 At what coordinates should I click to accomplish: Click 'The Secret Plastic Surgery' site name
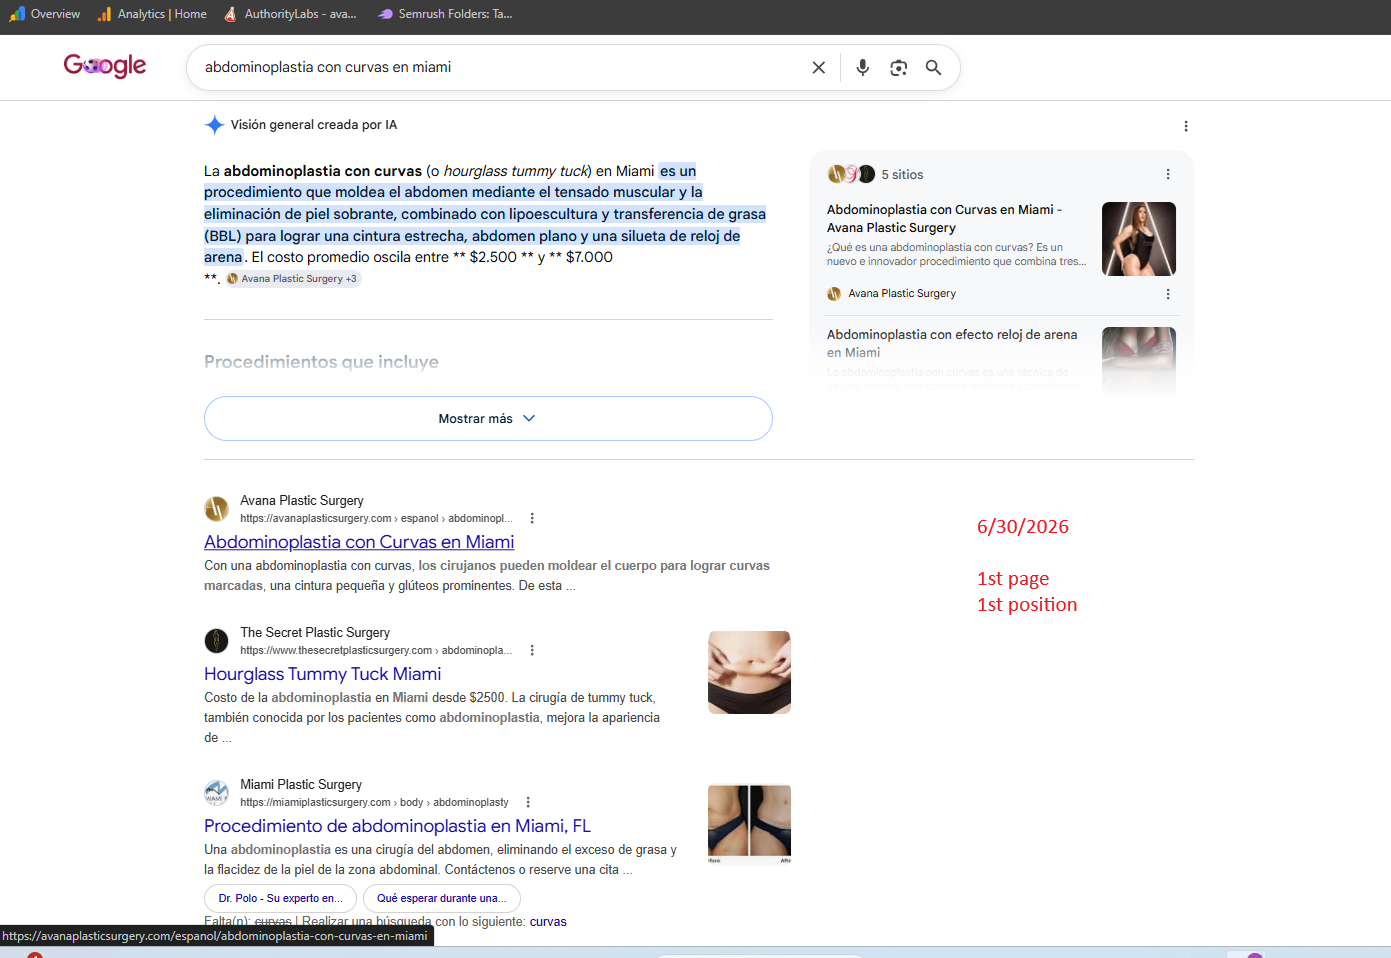[x=315, y=633]
